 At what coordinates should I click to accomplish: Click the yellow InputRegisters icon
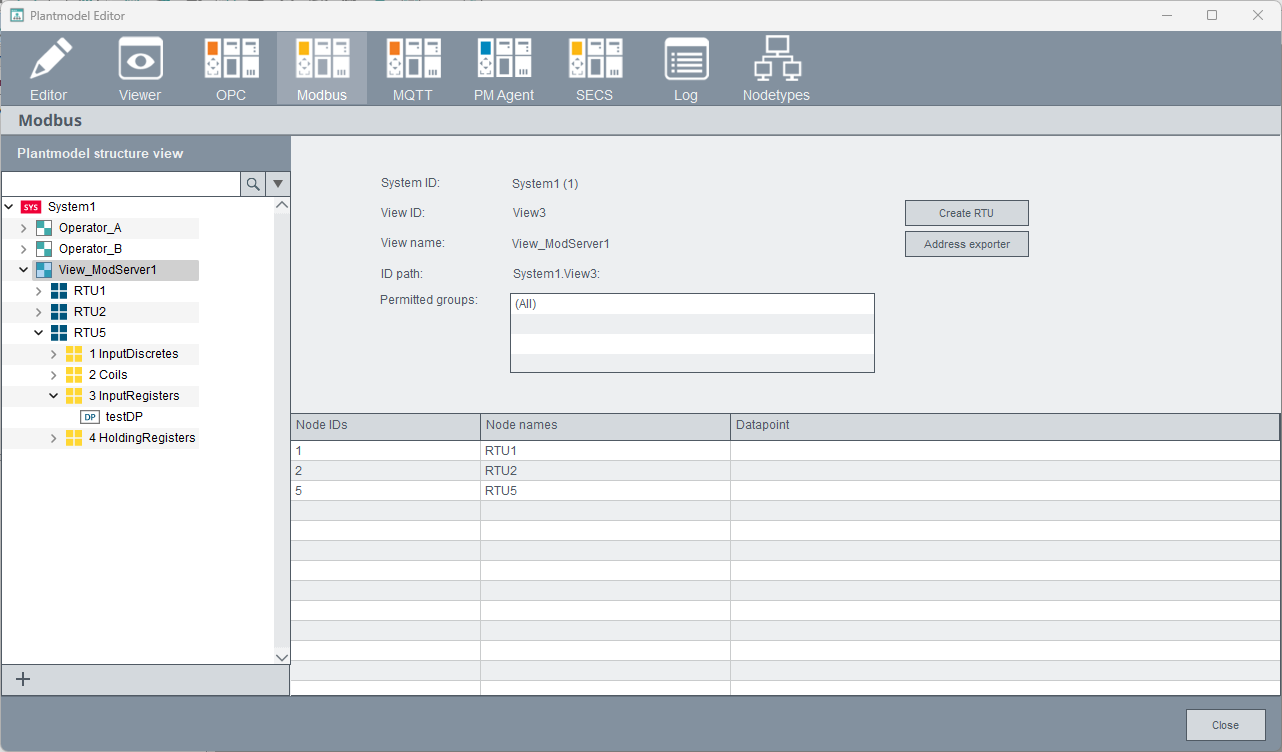74,396
